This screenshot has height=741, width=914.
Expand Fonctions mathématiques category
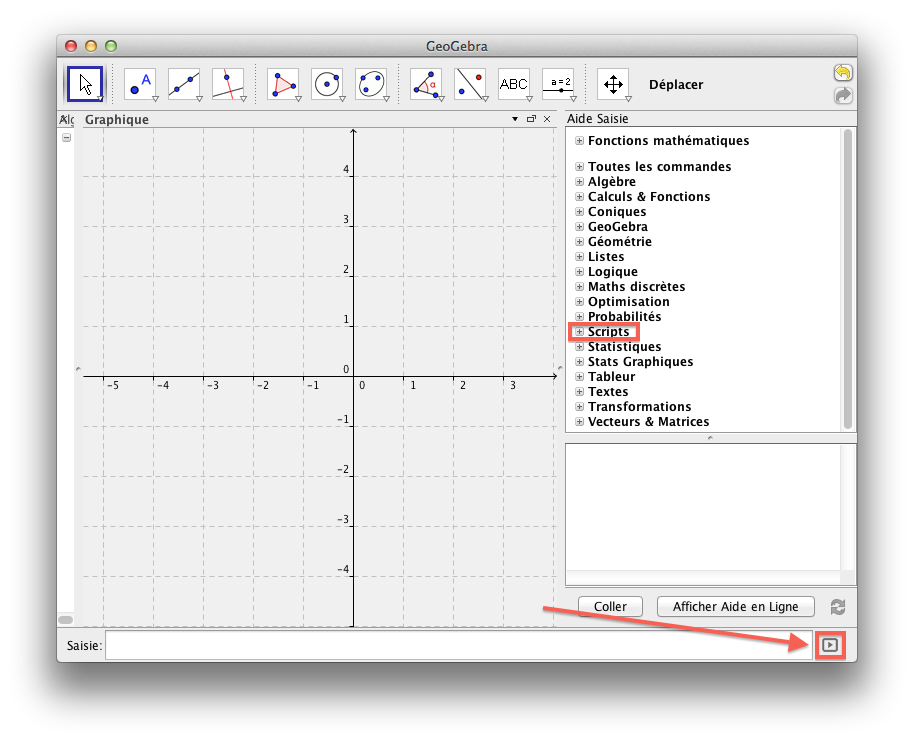tap(579, 141)
